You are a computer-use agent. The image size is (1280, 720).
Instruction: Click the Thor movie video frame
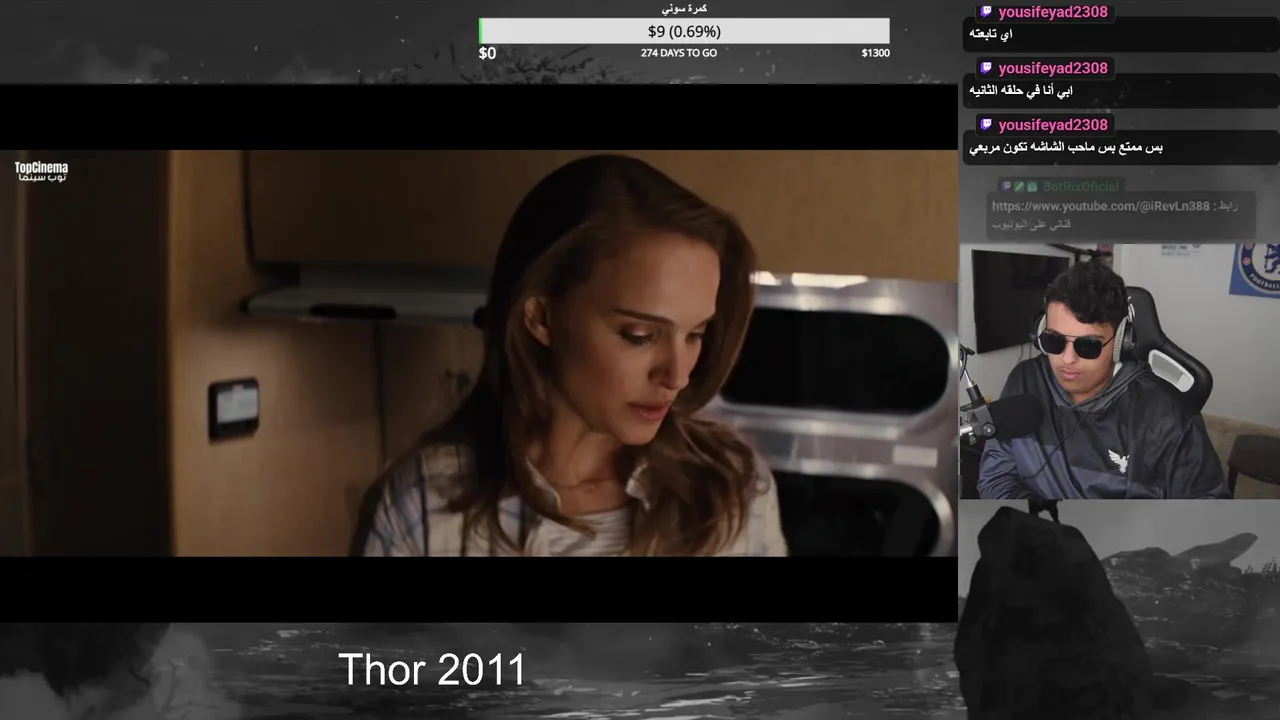coord(479,353)
